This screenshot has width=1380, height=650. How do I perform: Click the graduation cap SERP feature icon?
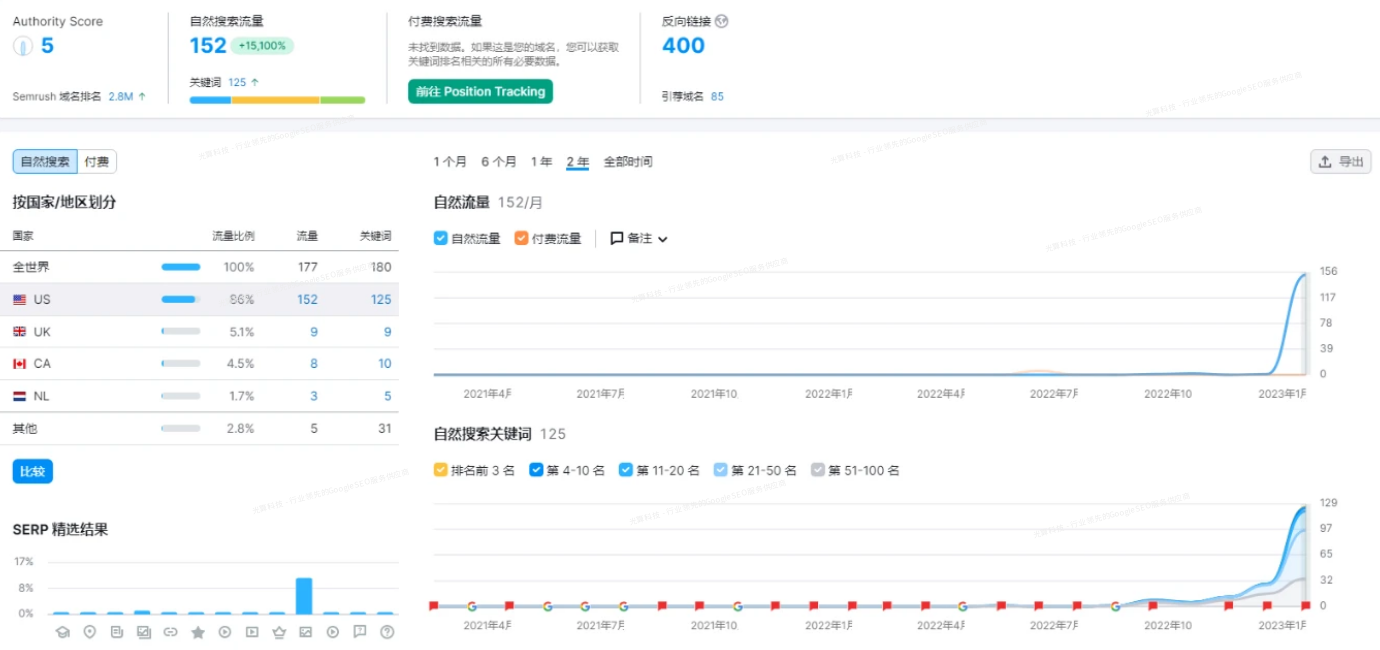point(62,631)
